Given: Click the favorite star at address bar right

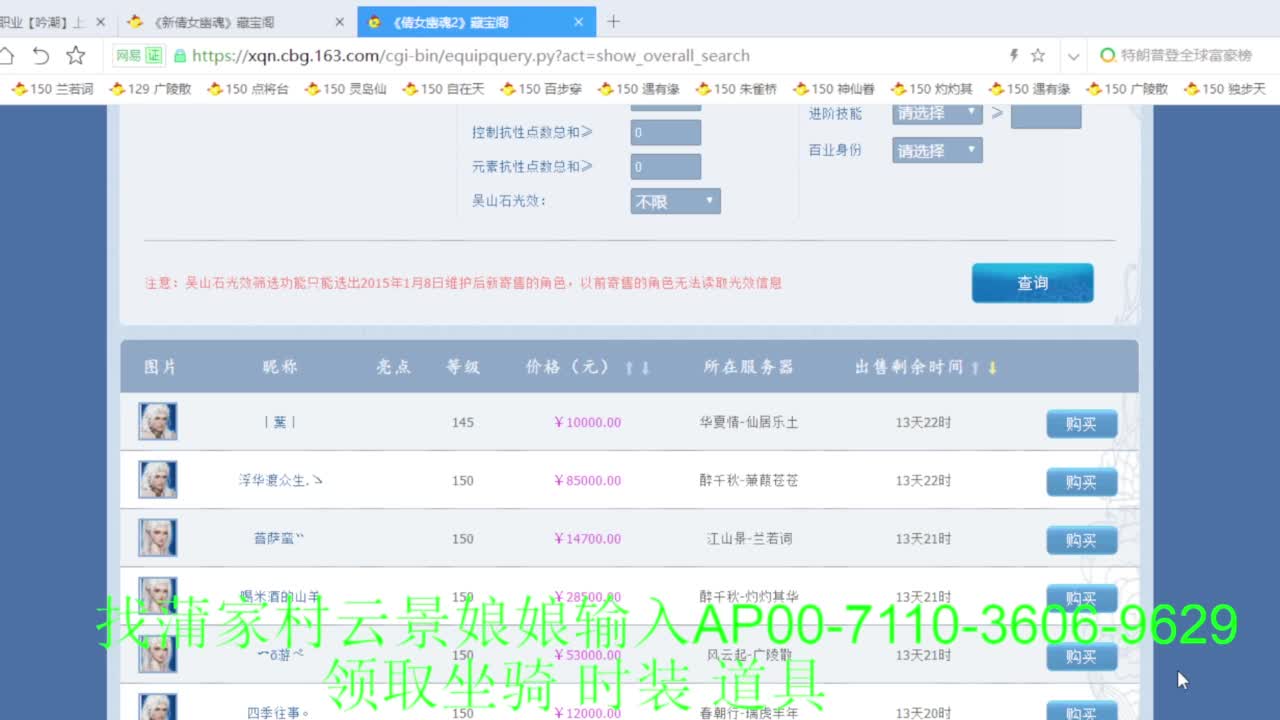Looking at the screenshot, I should coord(1038,56).
